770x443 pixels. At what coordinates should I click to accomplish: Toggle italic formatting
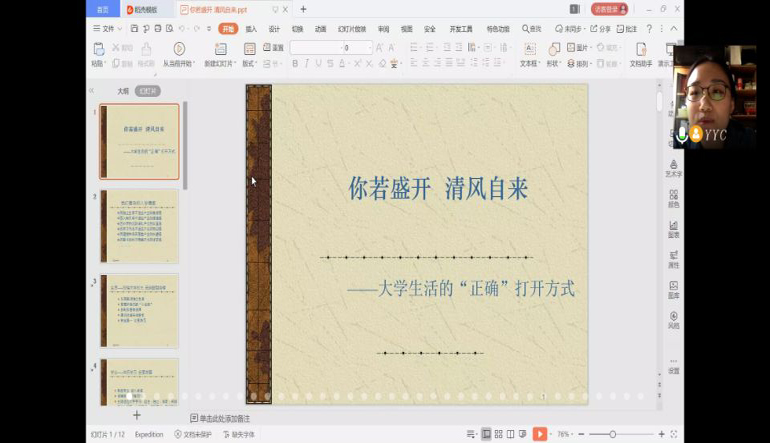(307, 63)
